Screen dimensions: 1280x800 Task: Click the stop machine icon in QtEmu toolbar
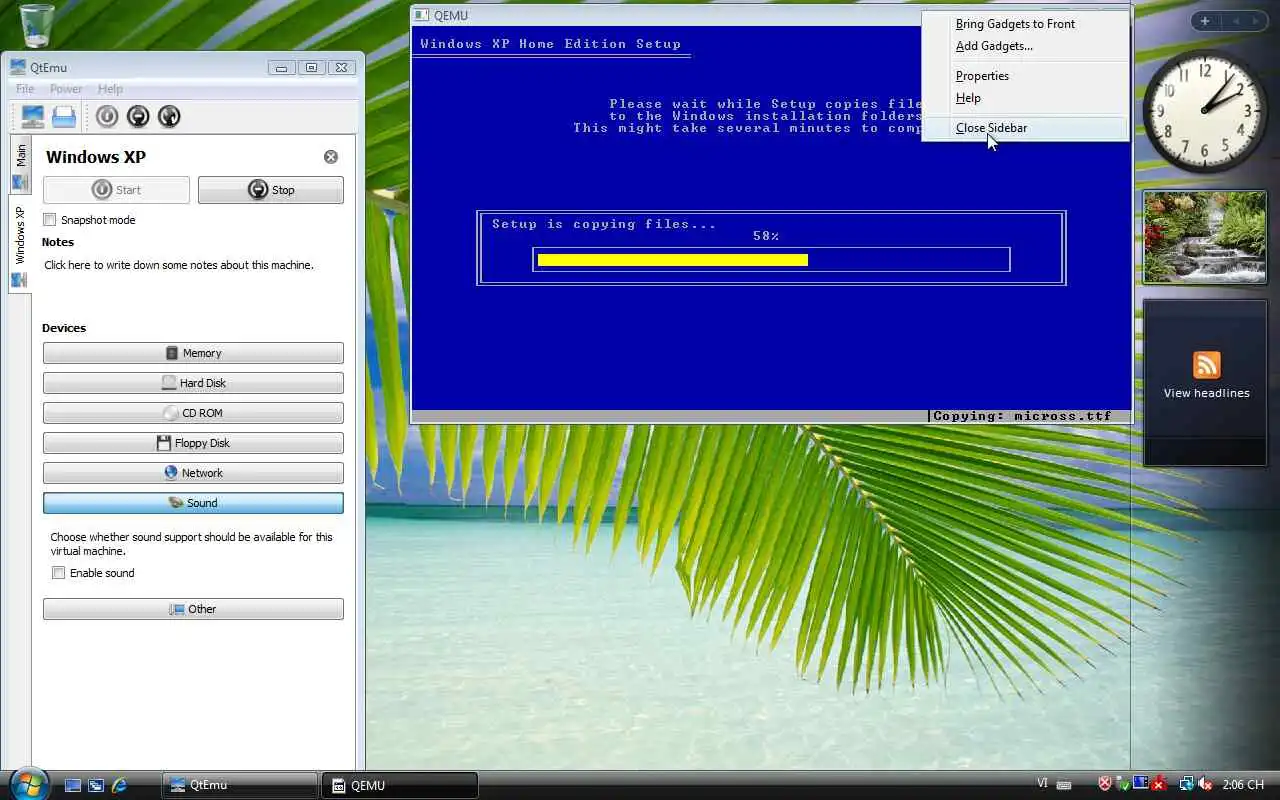click(x=138, y=116)
